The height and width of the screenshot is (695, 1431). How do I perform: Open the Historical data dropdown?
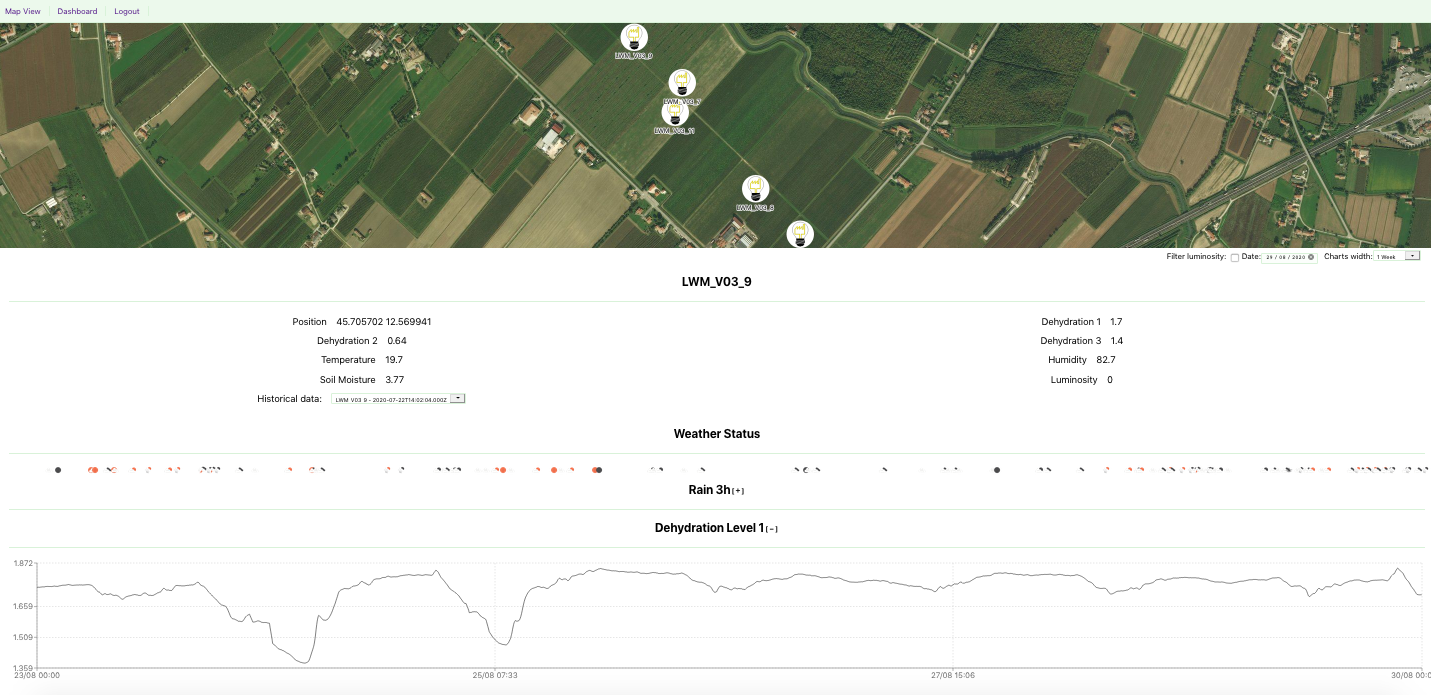pos(398,399)
